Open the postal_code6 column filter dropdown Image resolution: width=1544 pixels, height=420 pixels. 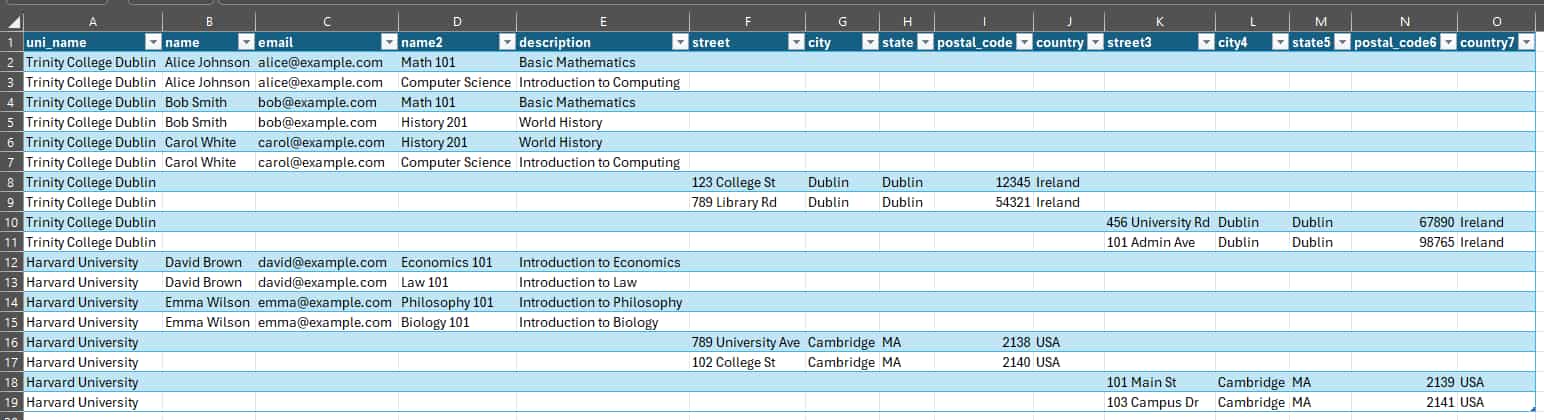[x=1447, y=42]
